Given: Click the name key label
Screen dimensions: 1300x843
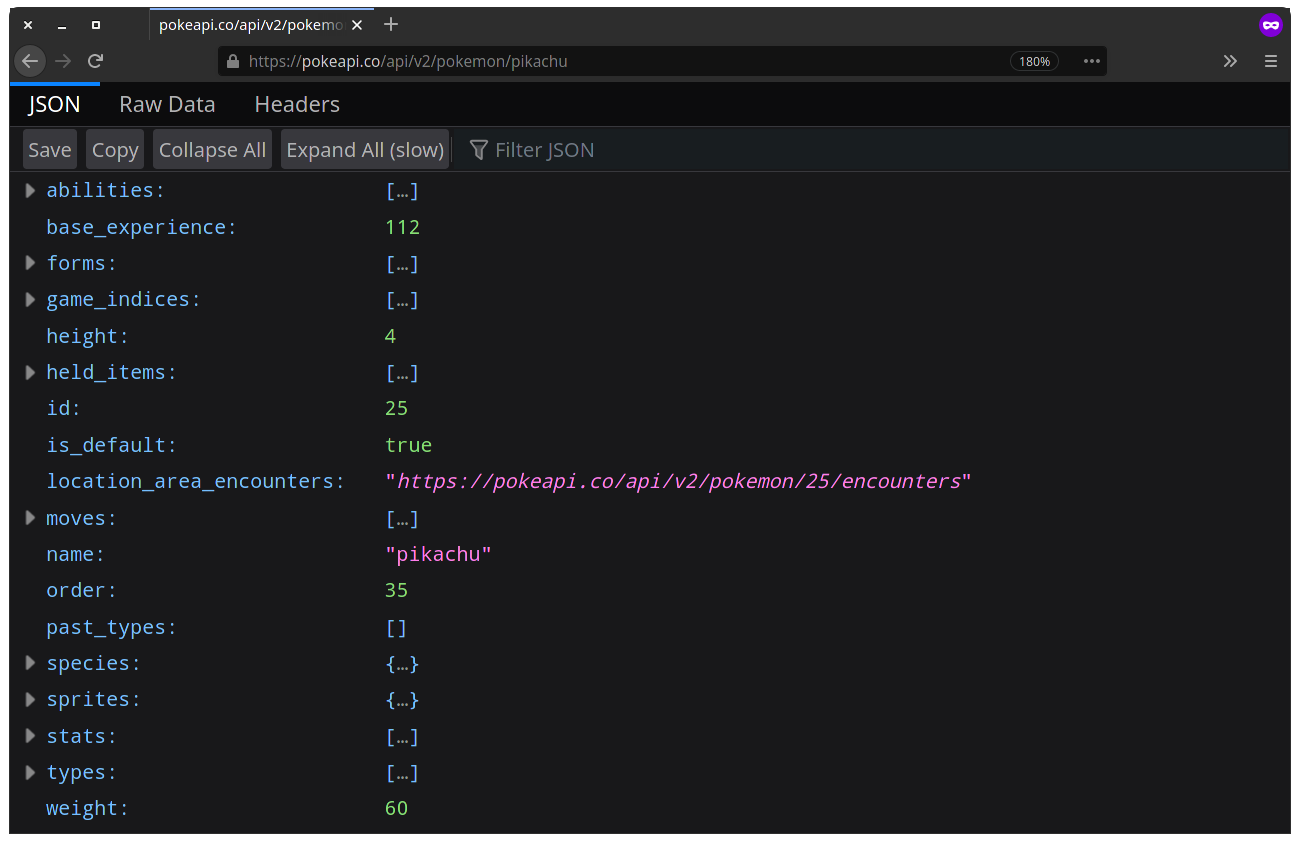Looking at the screenshot, I should tap(75, 554).
